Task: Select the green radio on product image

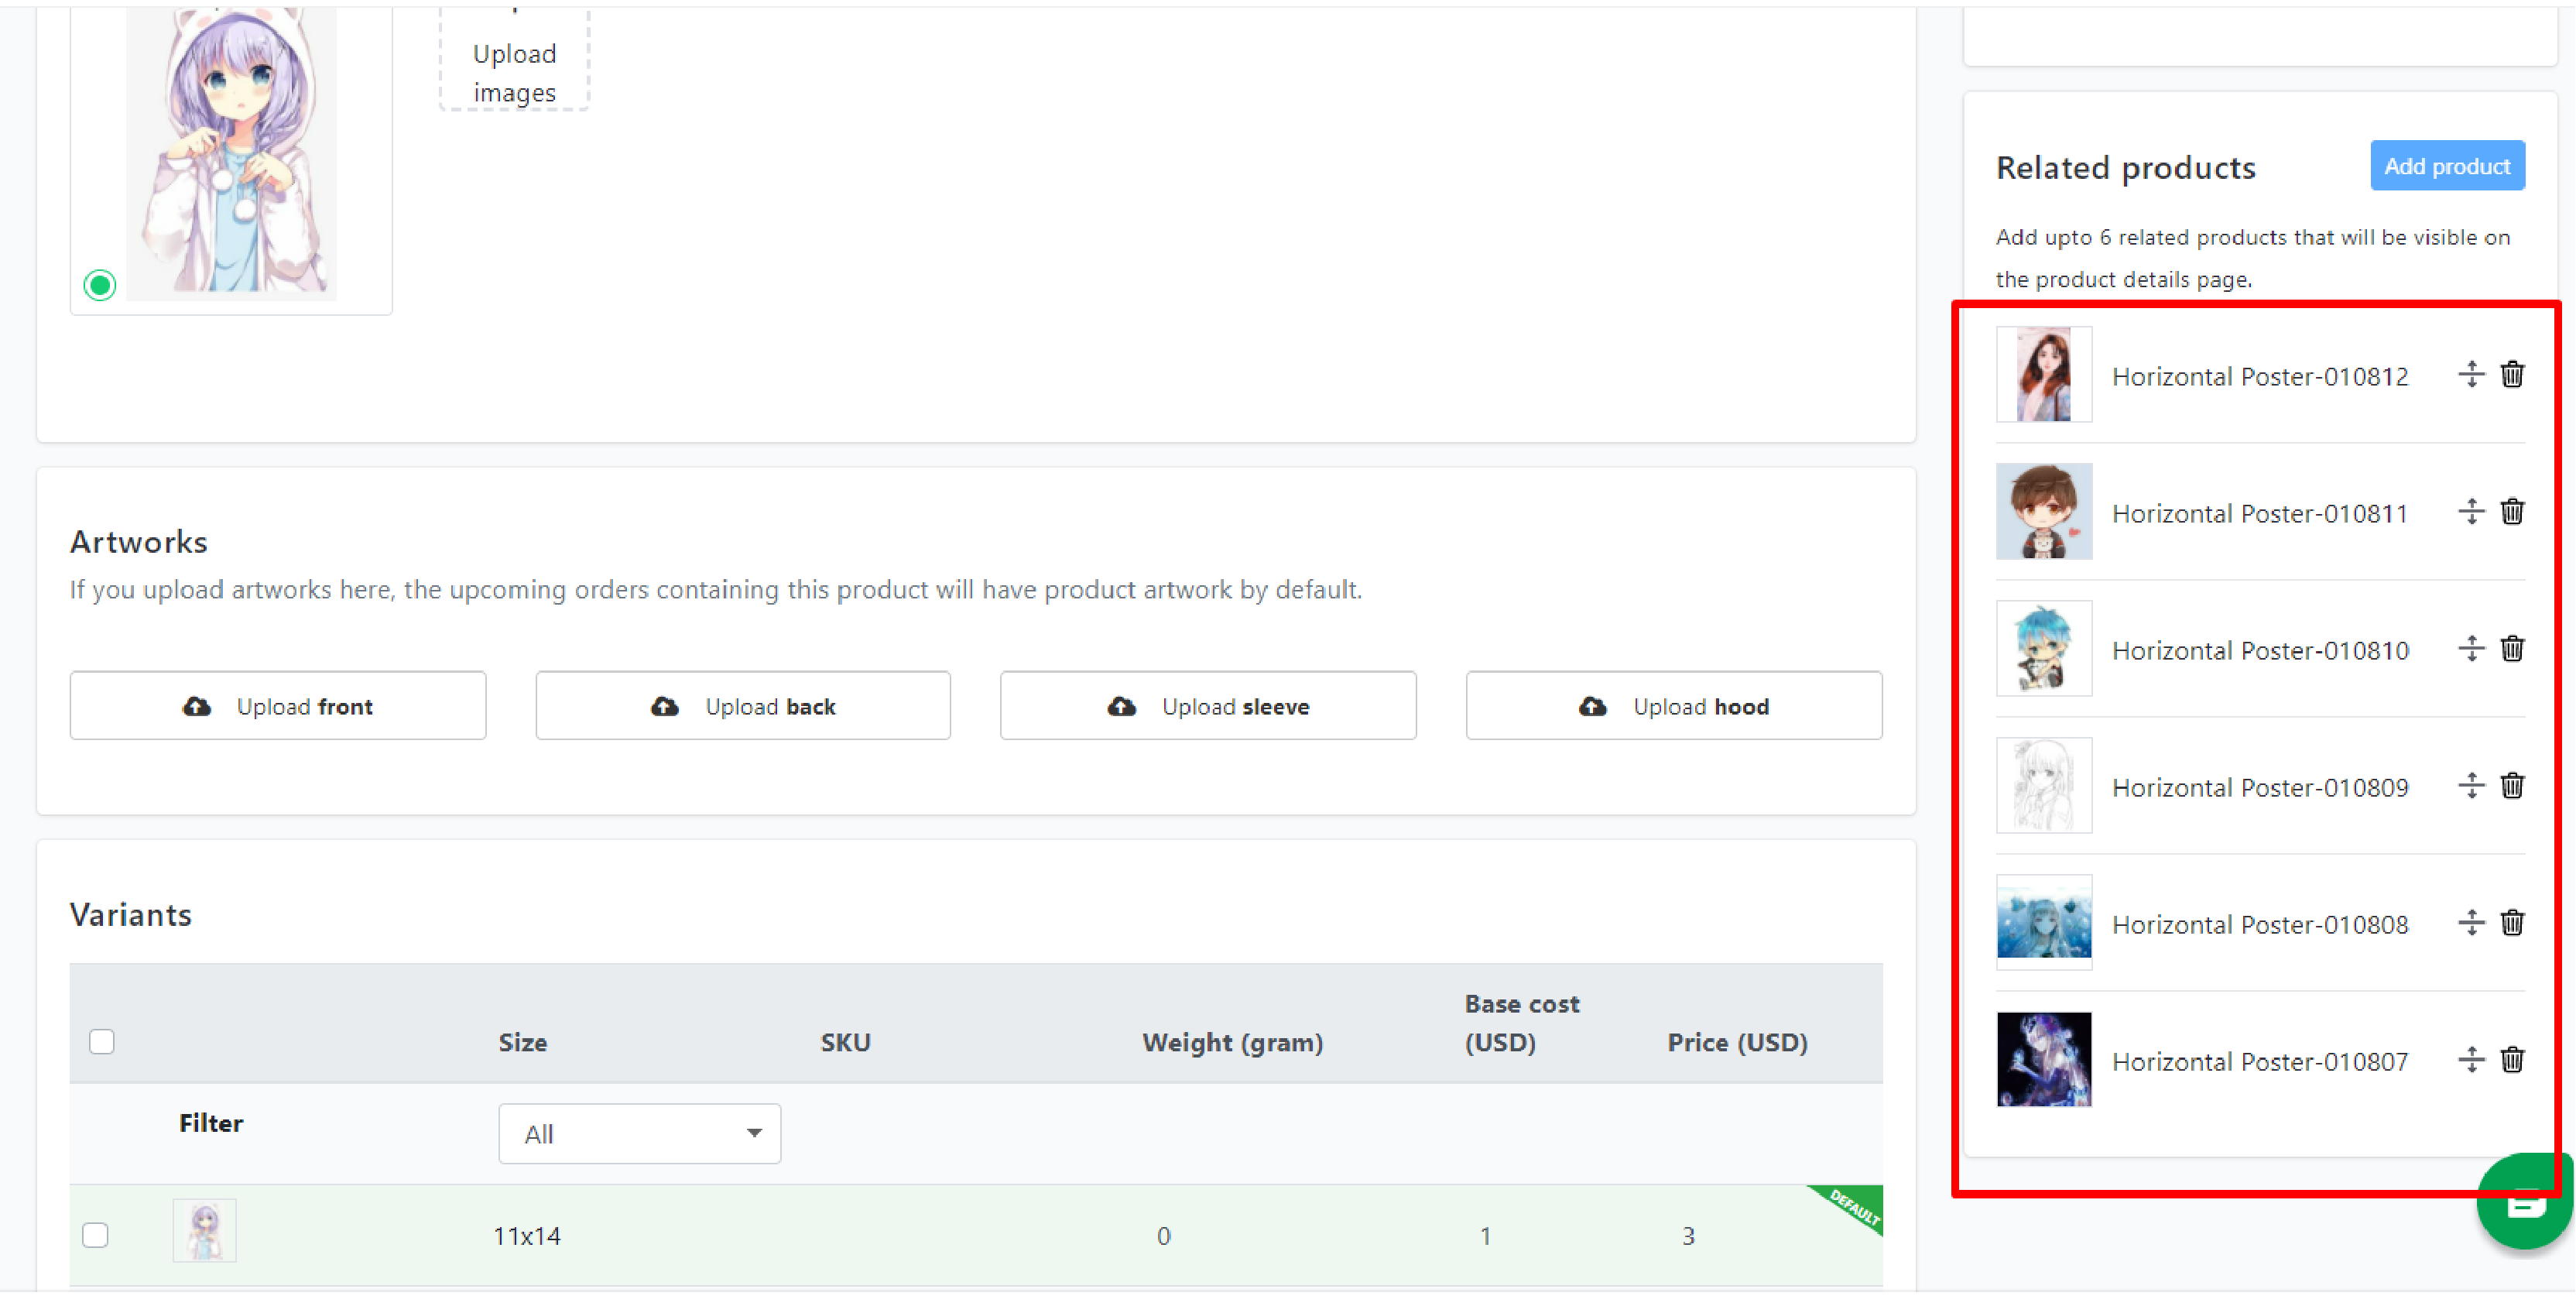Action: tap(100, 285)
